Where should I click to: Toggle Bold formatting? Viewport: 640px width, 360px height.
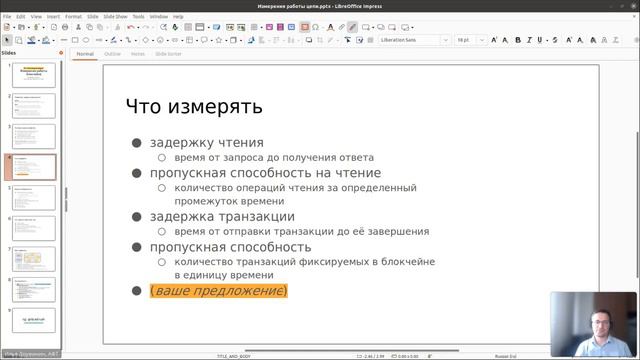click(518, 40)
